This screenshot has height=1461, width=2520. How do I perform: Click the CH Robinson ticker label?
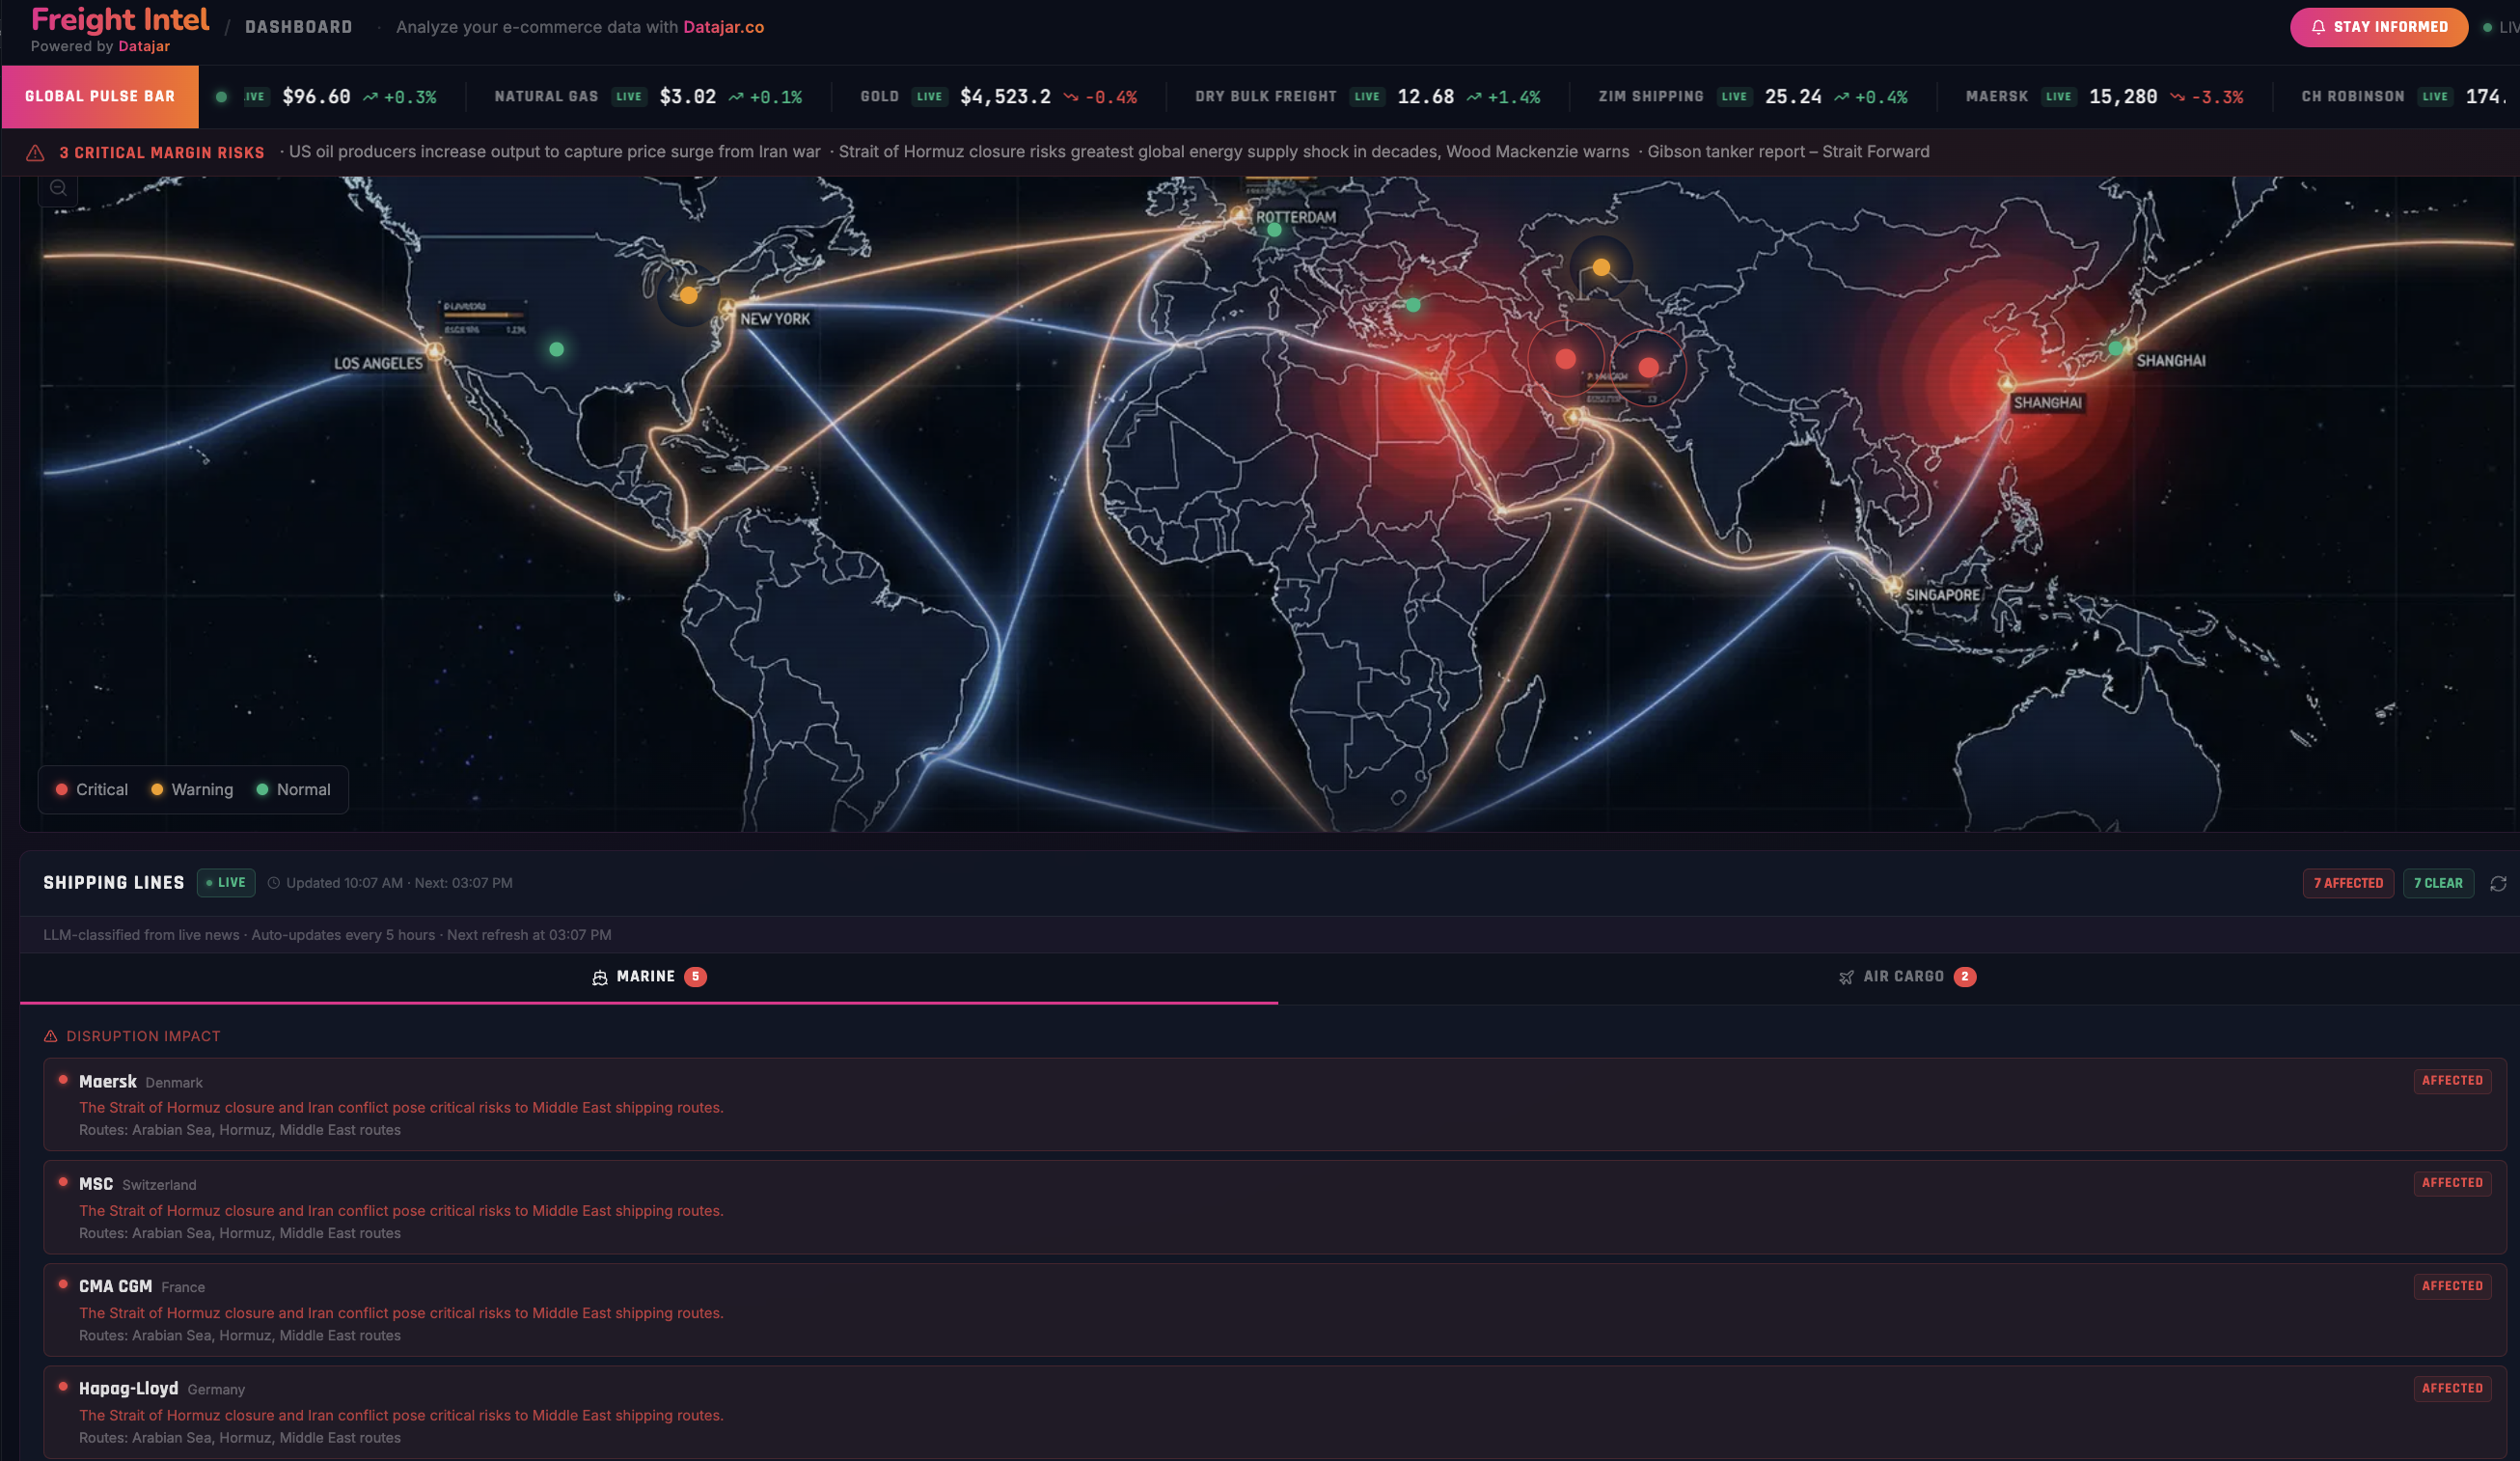[x=2353, y=97]
